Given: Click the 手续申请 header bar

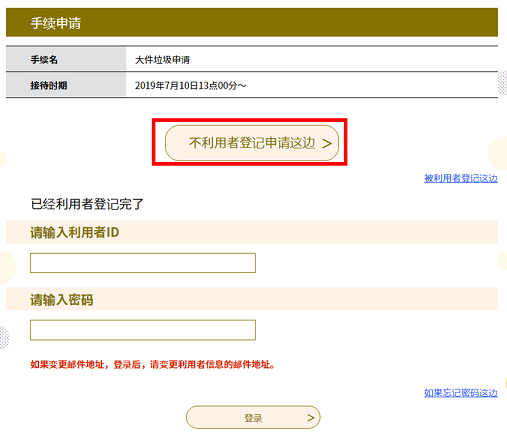Looking at the screenshot, I should [252, 23].
